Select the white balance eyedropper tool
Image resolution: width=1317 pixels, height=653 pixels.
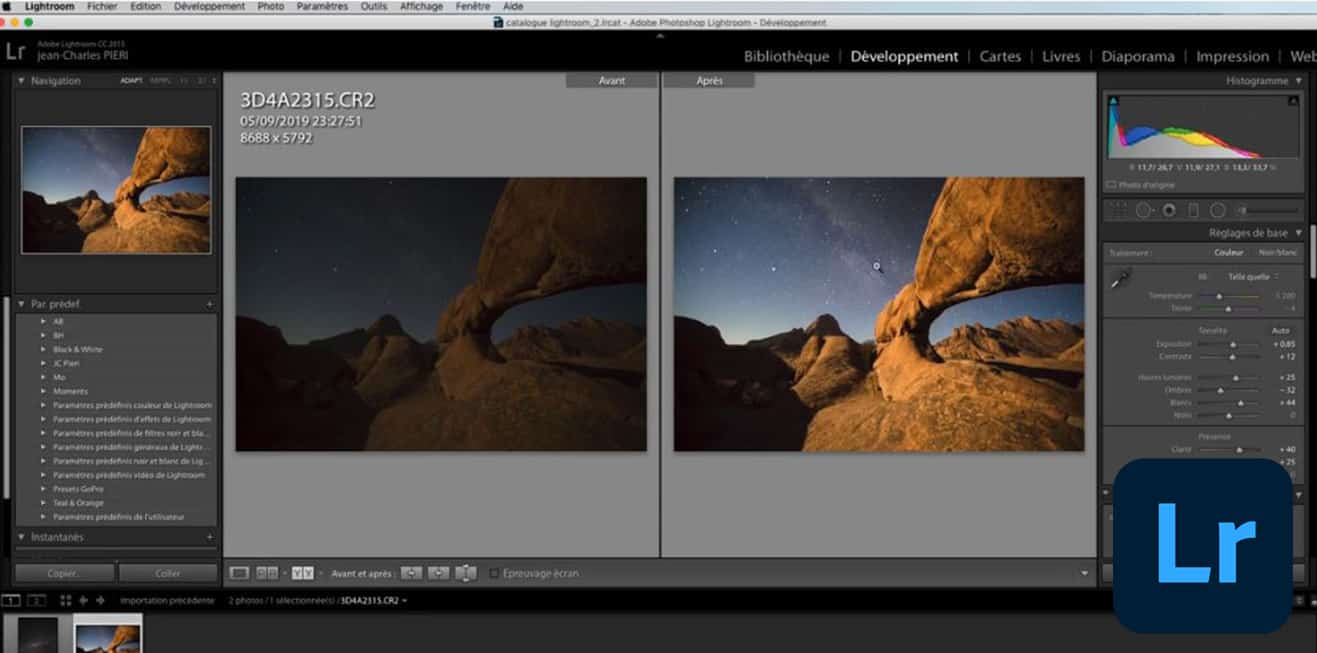coord(1120,281)
